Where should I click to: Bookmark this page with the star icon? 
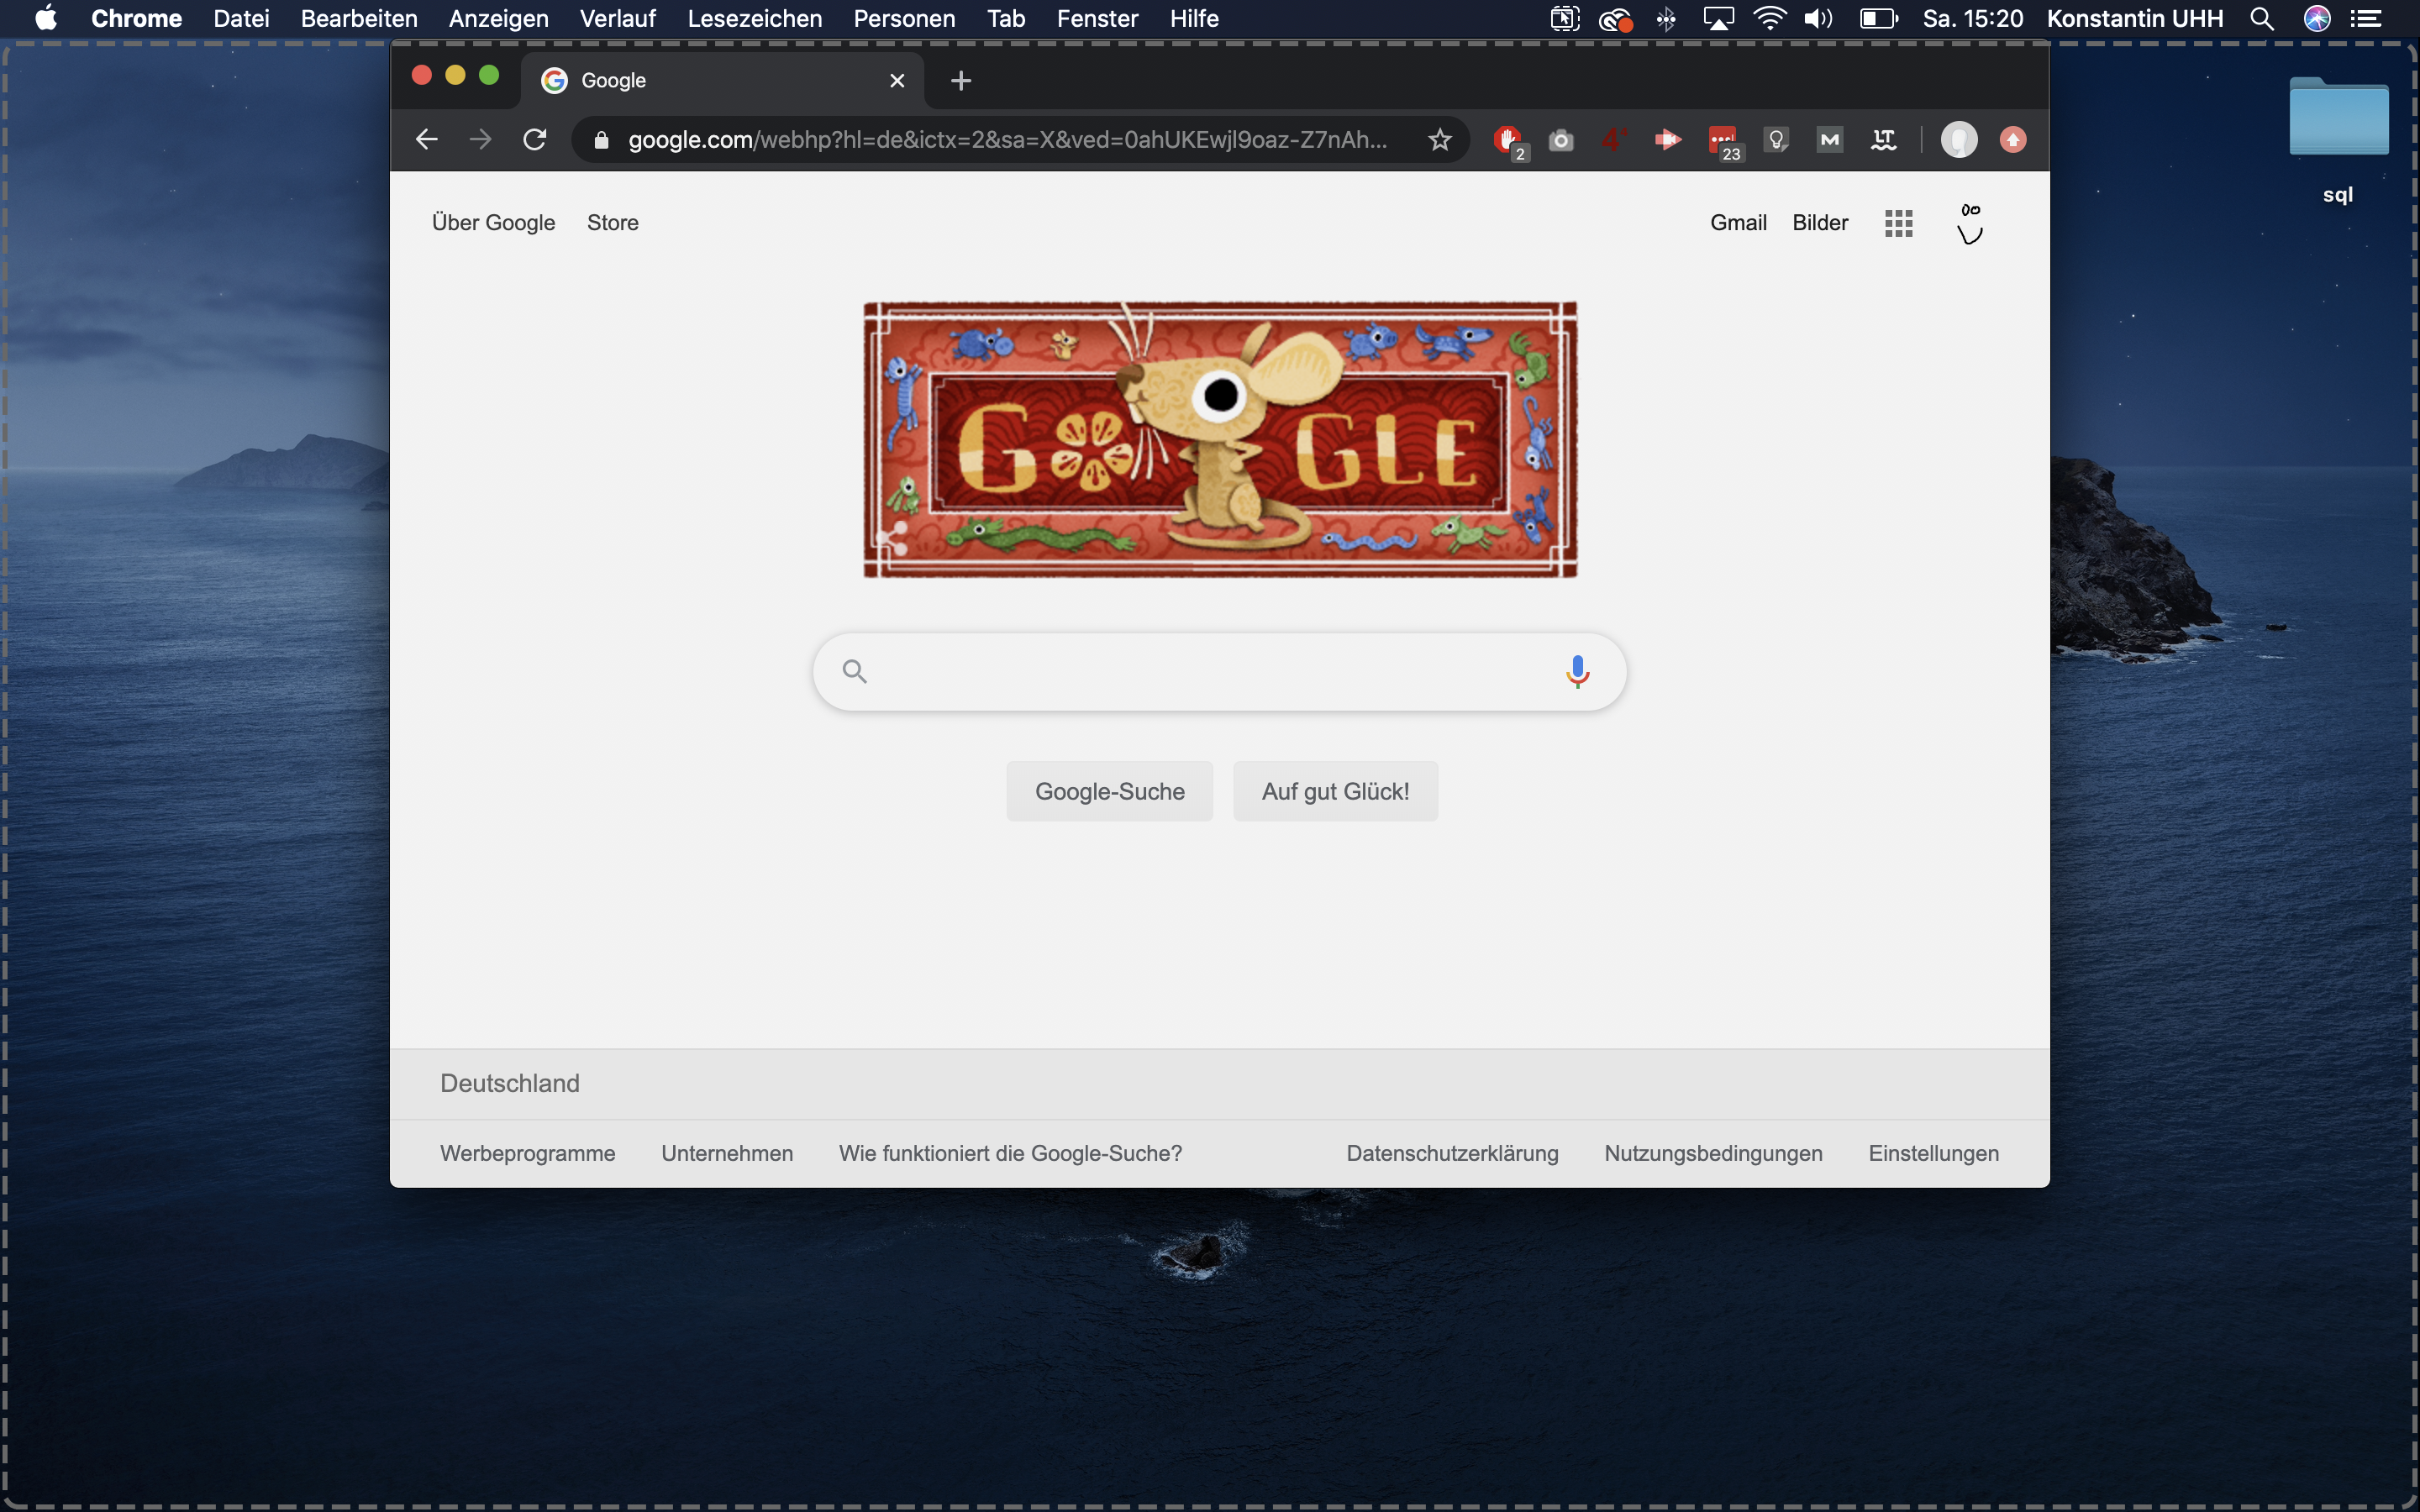coord(1439,140)
